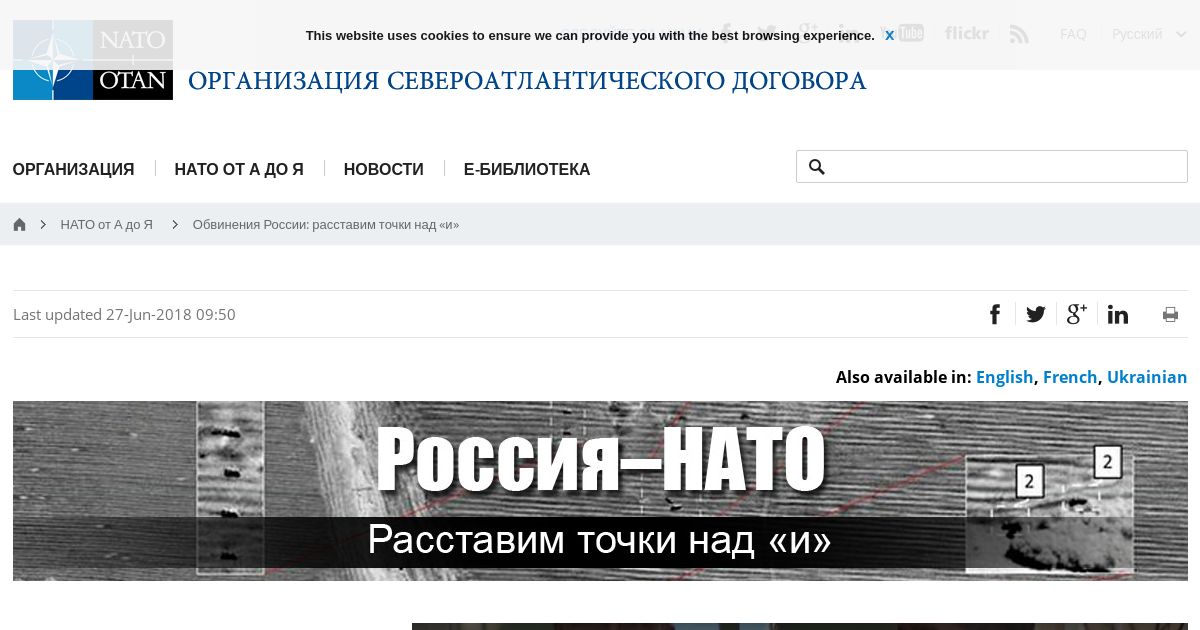The image size is (1200, 630).
Task: Open the Е-БИБЛИОТЕКА menu
Action: 527,169
